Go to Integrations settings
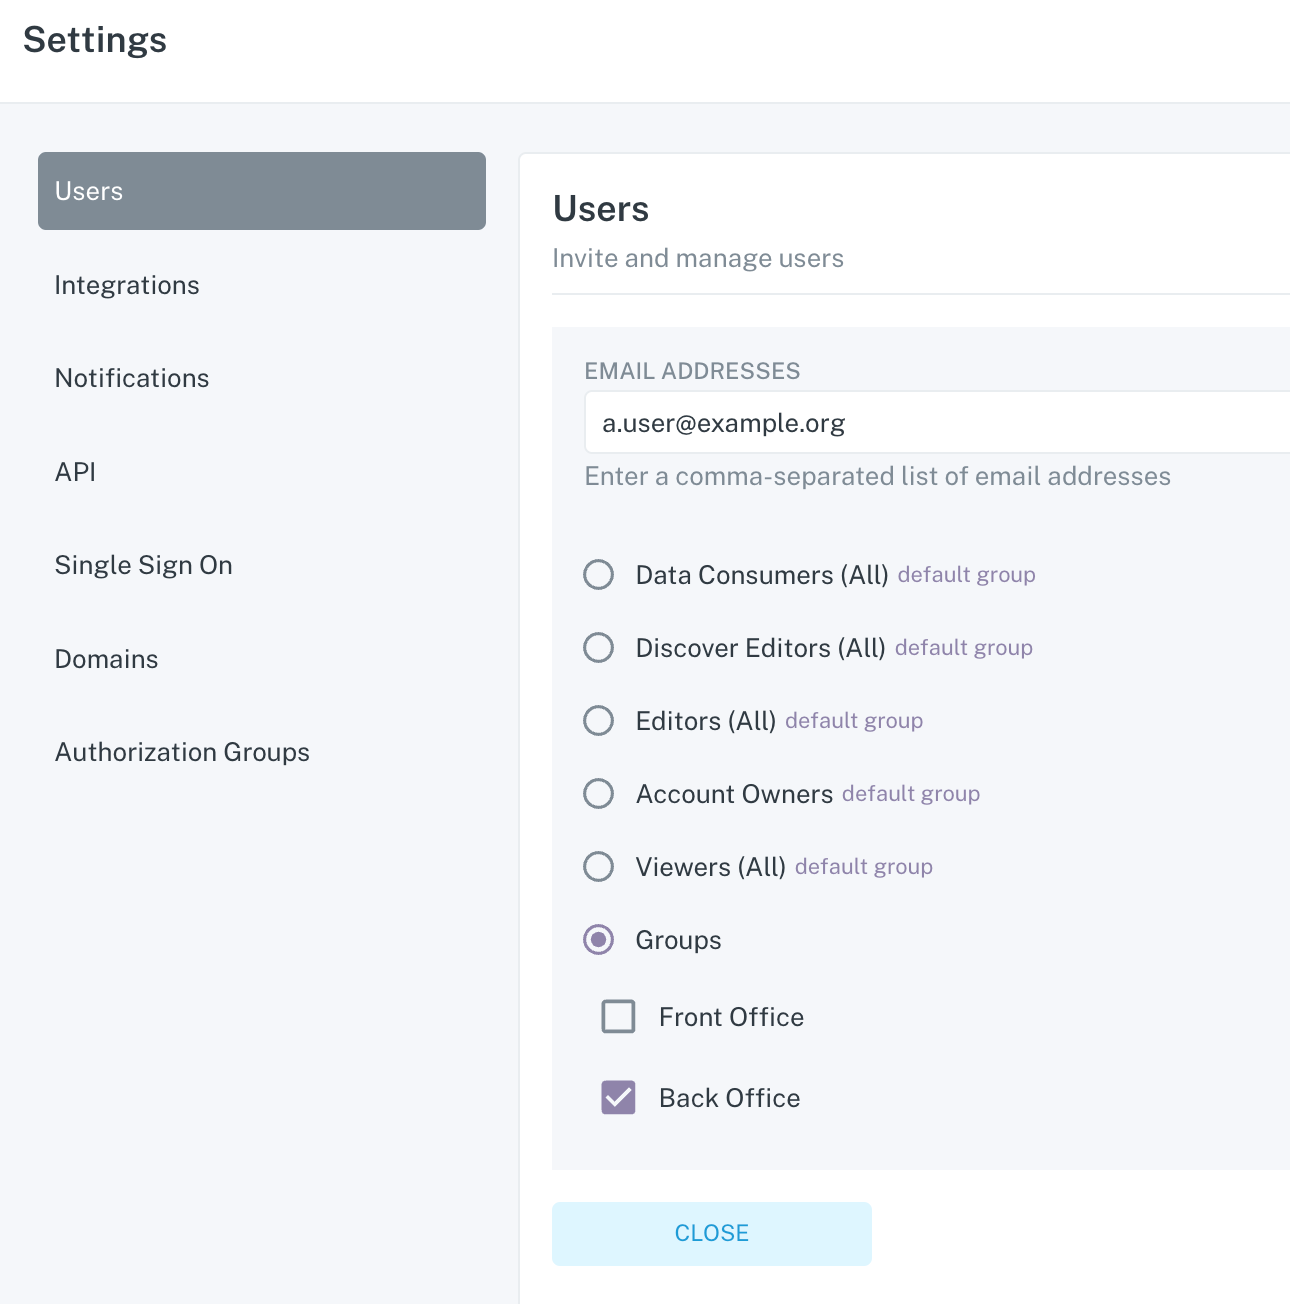This screenshot has width=1290, height=1304. 127,285
